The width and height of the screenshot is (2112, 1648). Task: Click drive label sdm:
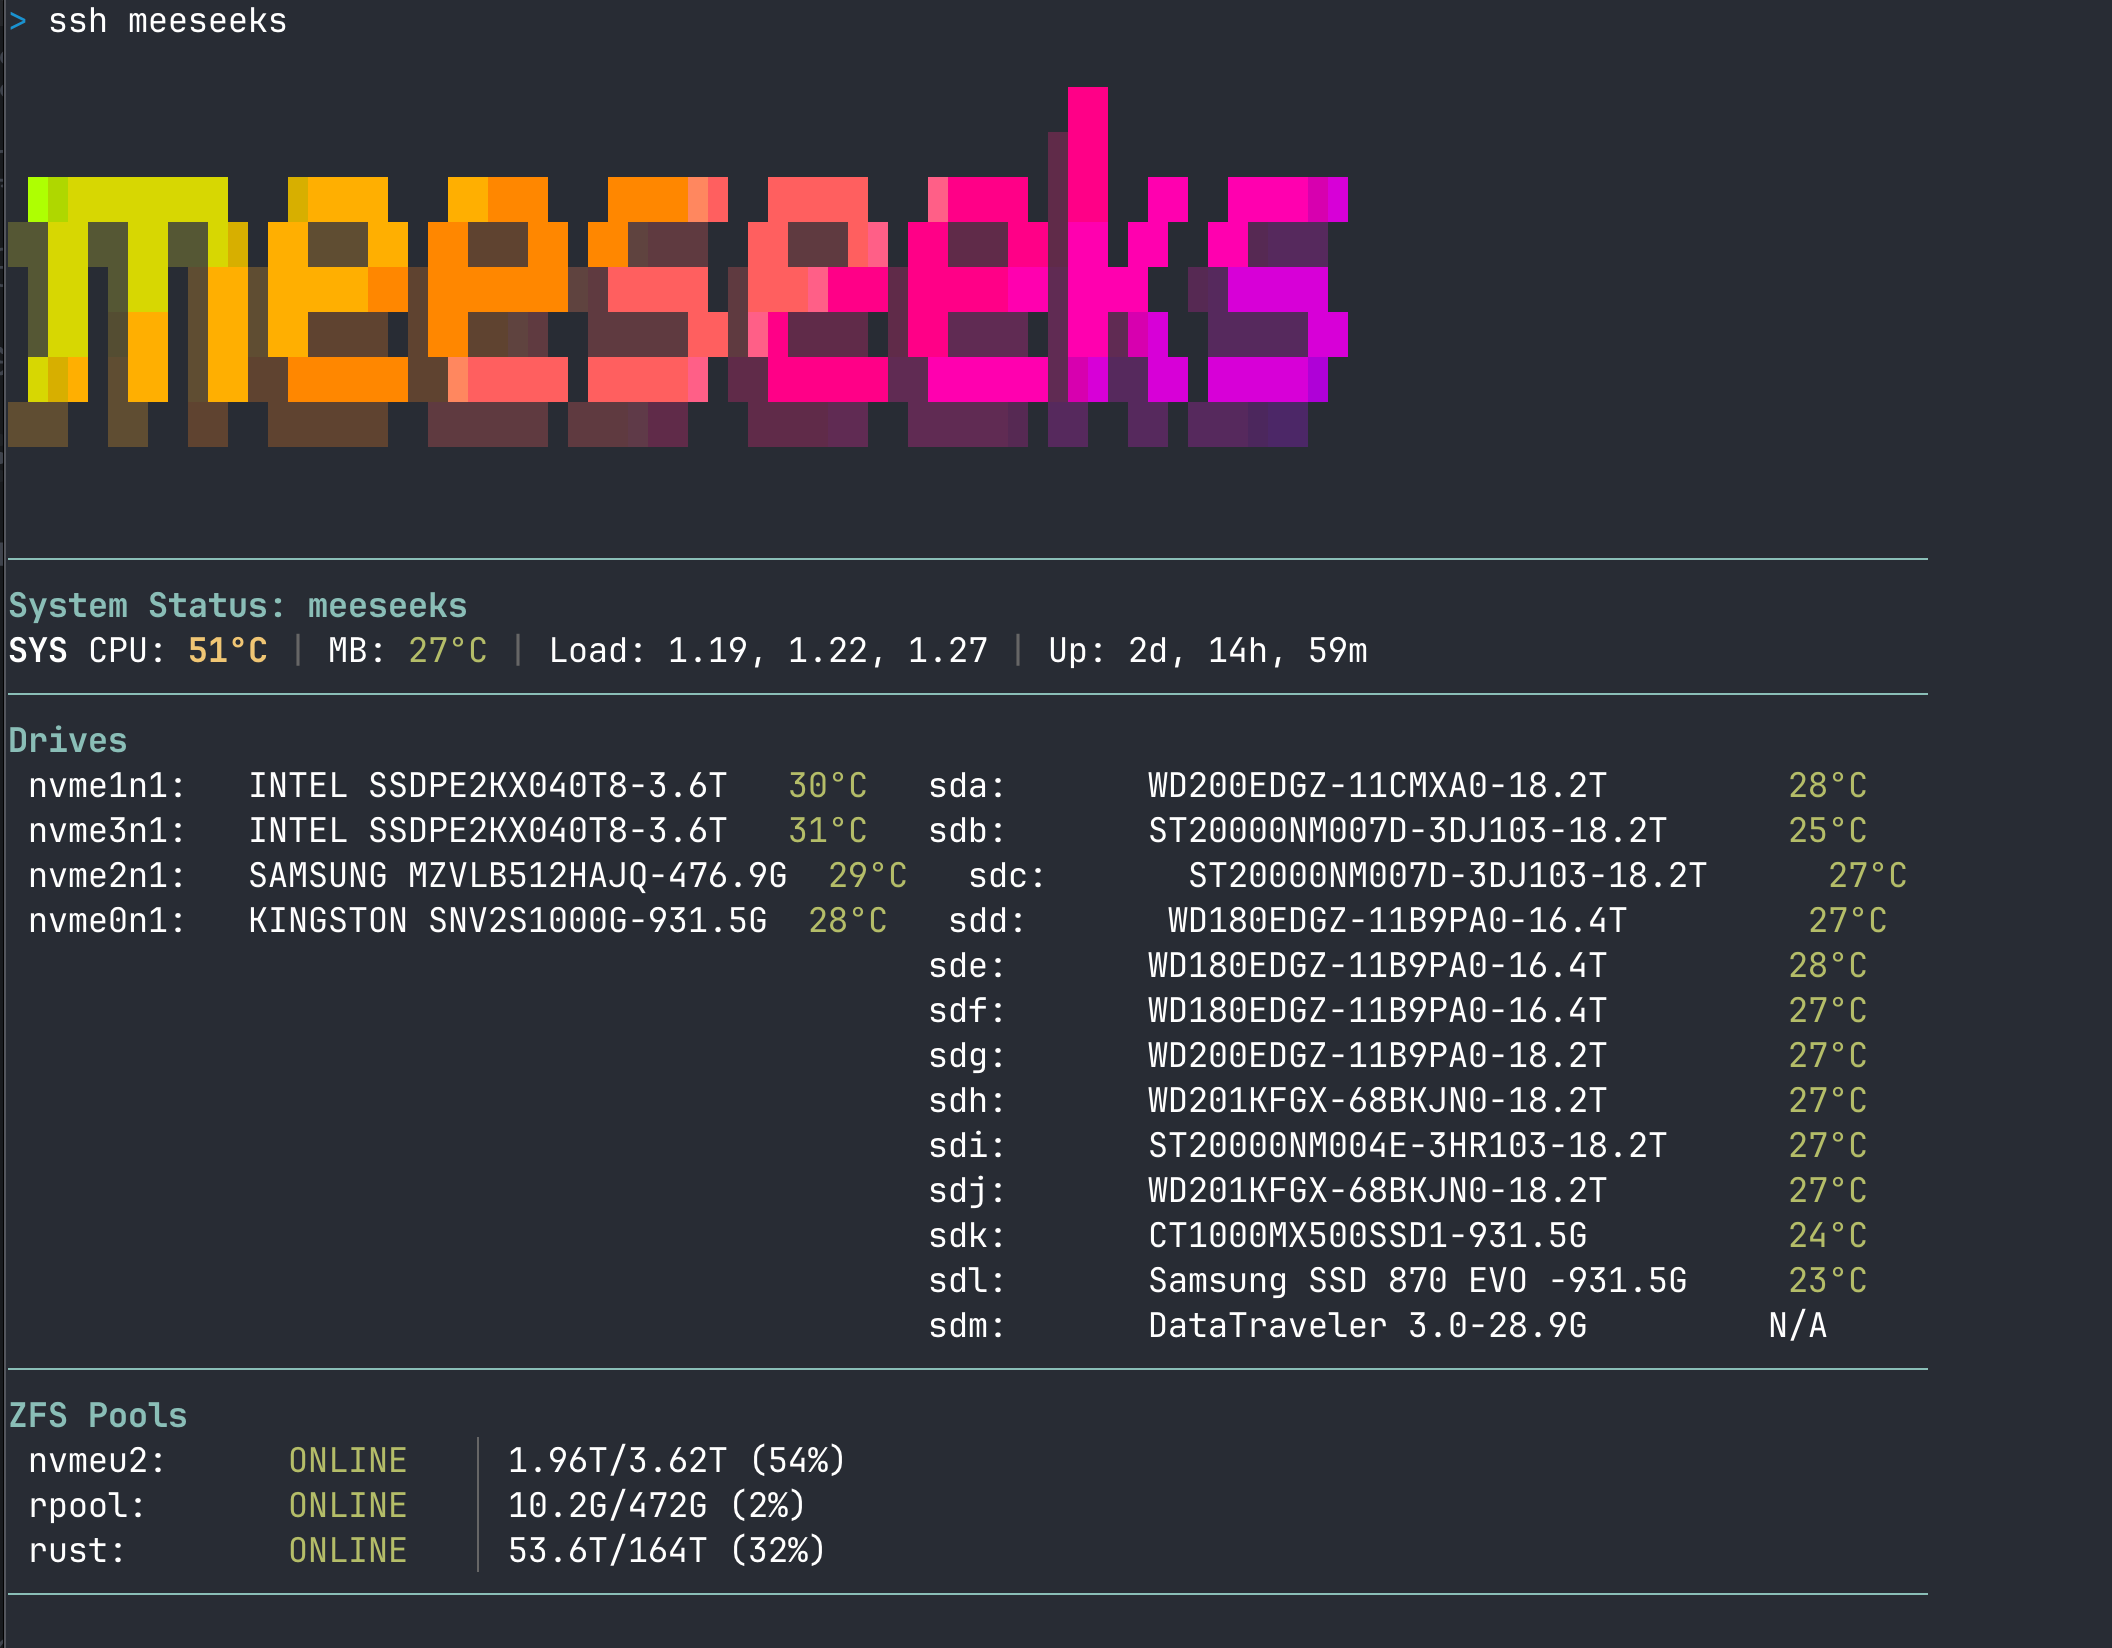tap(967, 1326)
